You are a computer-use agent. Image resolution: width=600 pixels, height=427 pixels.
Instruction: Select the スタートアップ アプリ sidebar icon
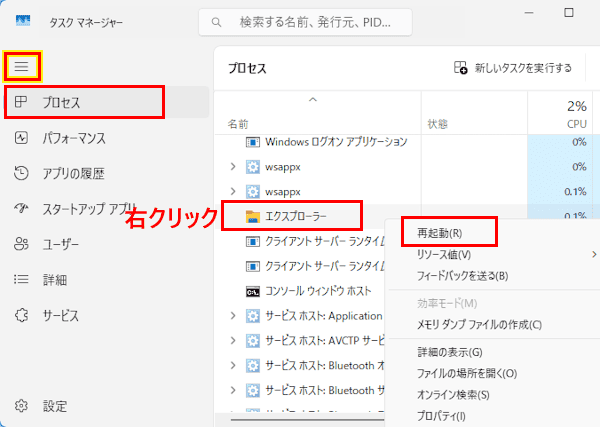[22, 209]
